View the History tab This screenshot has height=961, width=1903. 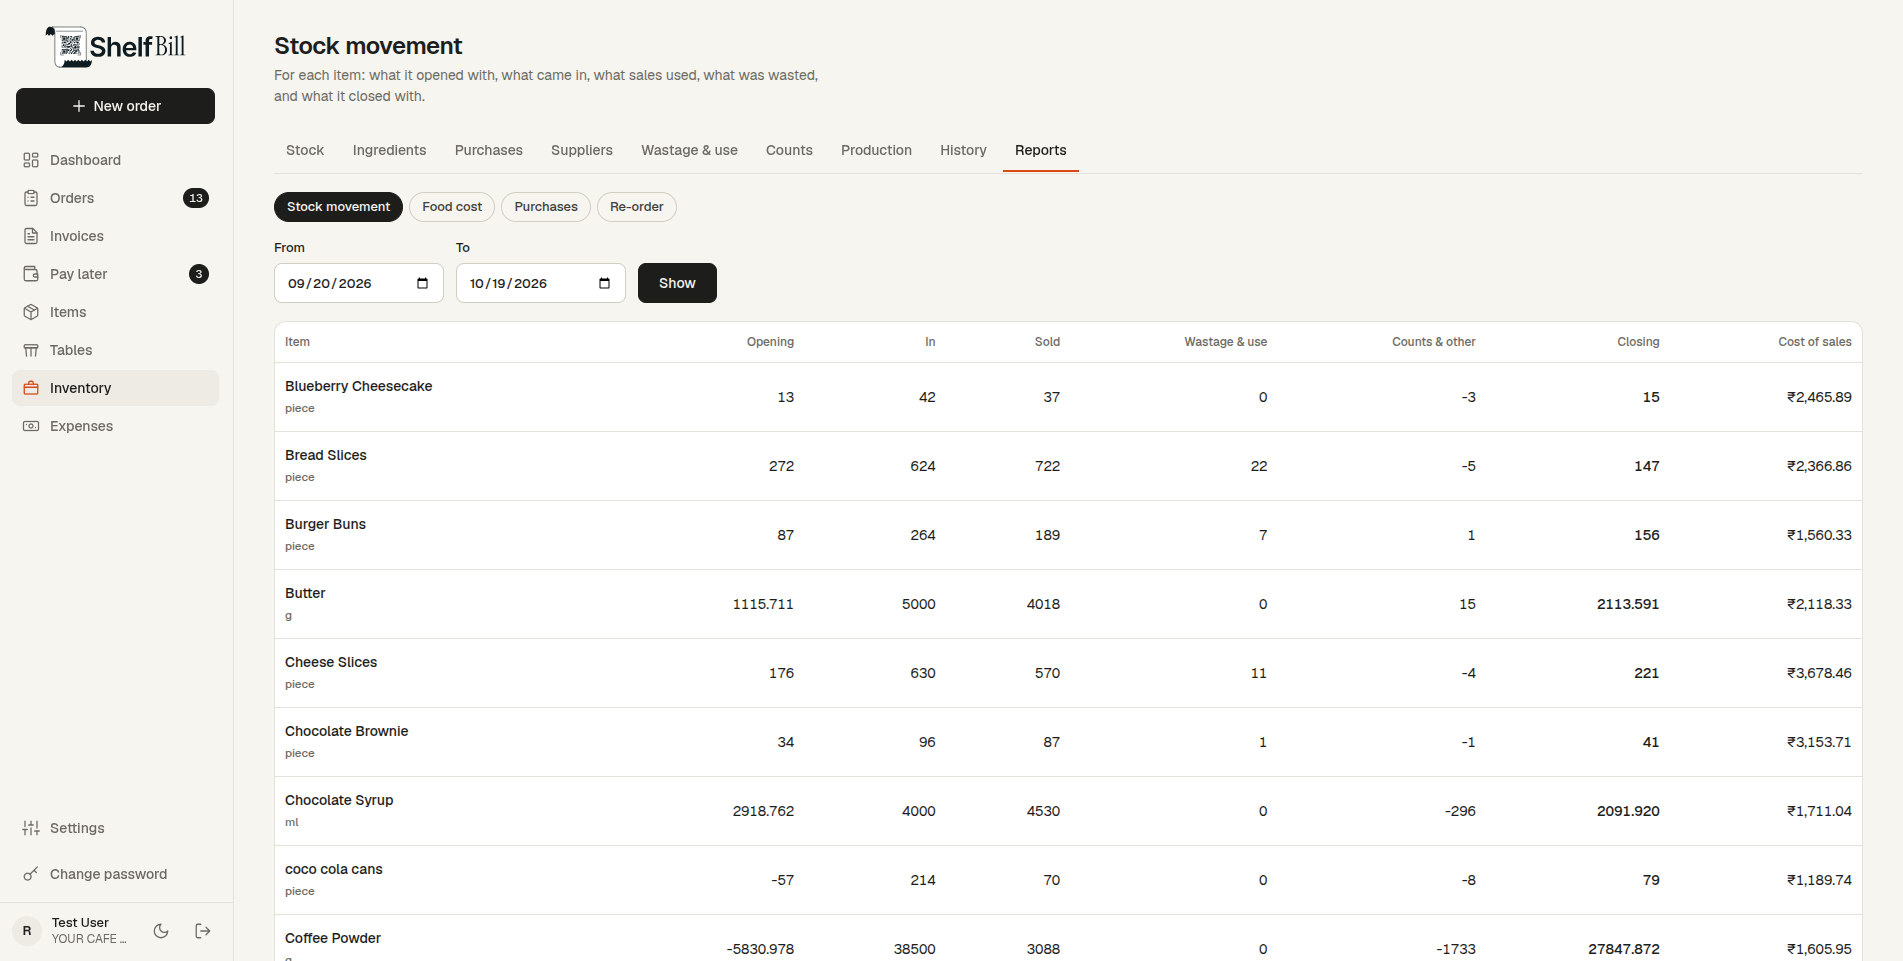pyautogui.click(x=963, y=150)
